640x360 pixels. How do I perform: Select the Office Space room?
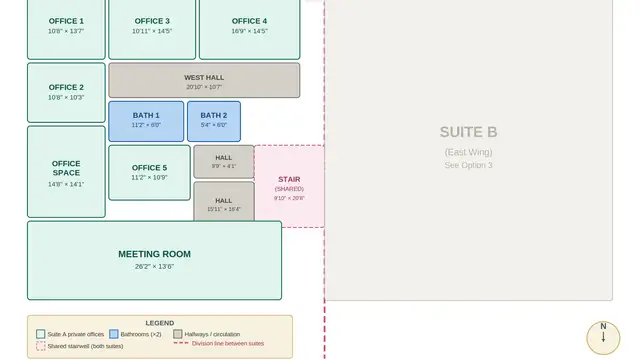click(66, 172)
